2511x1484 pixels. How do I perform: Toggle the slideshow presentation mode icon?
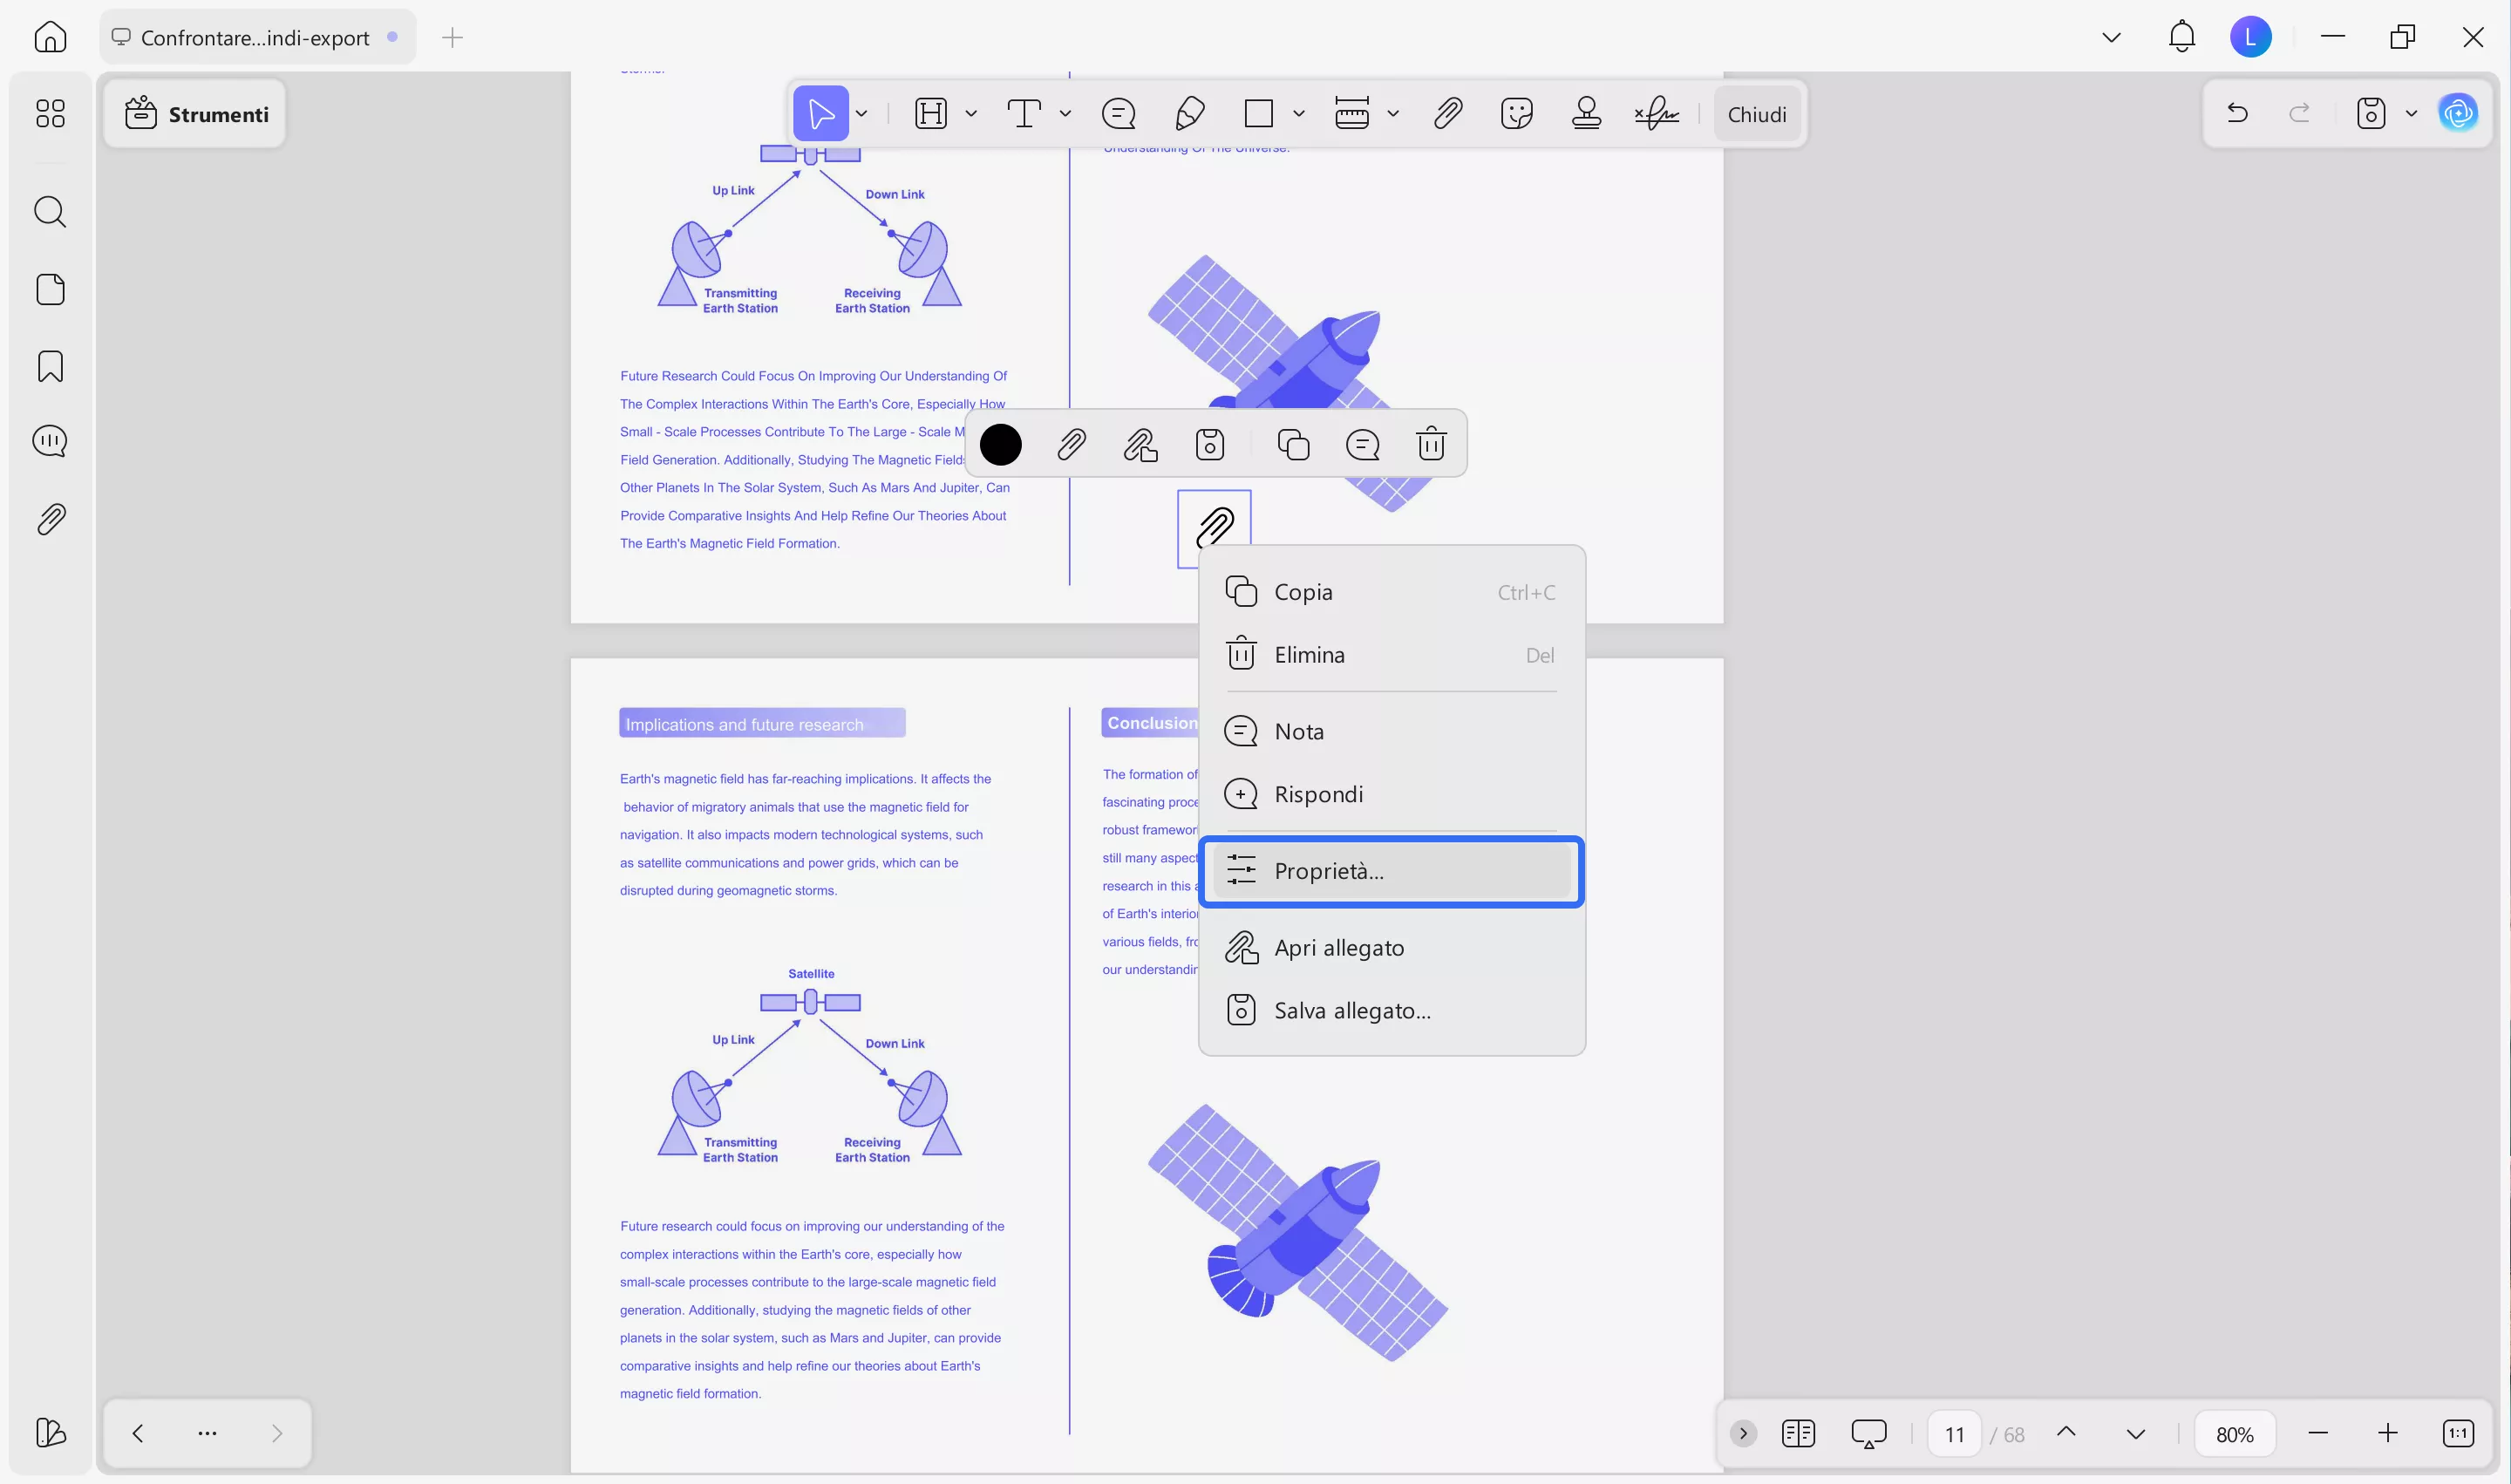(1868, 1433)
